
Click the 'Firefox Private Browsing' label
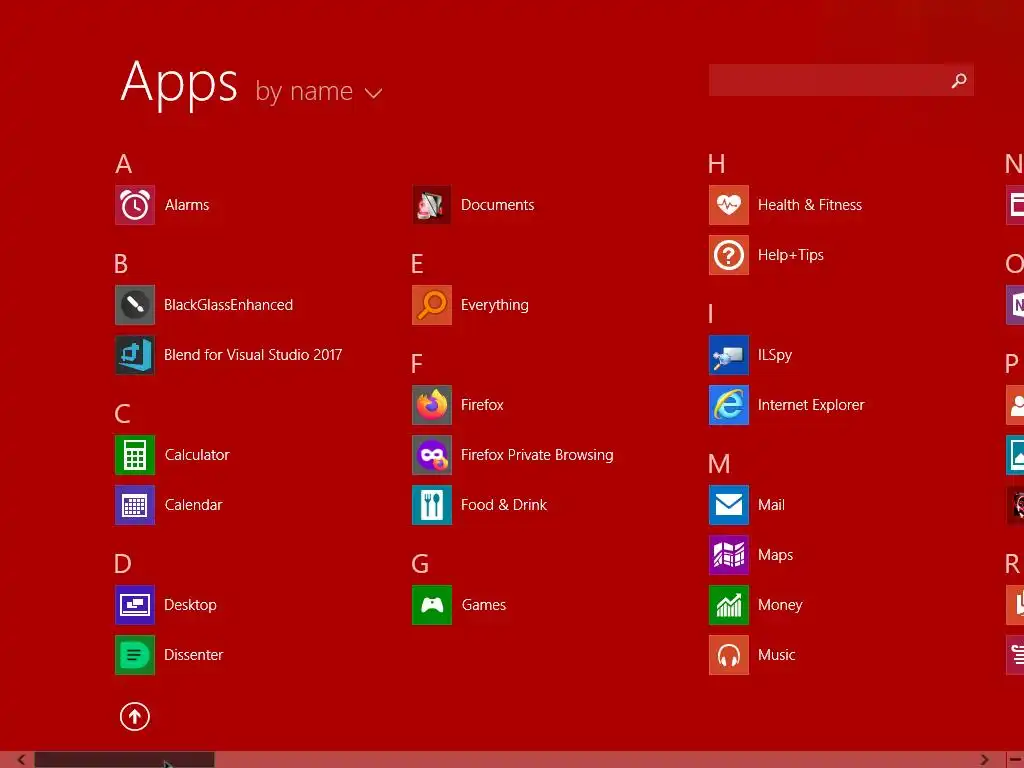pos(537,455)
